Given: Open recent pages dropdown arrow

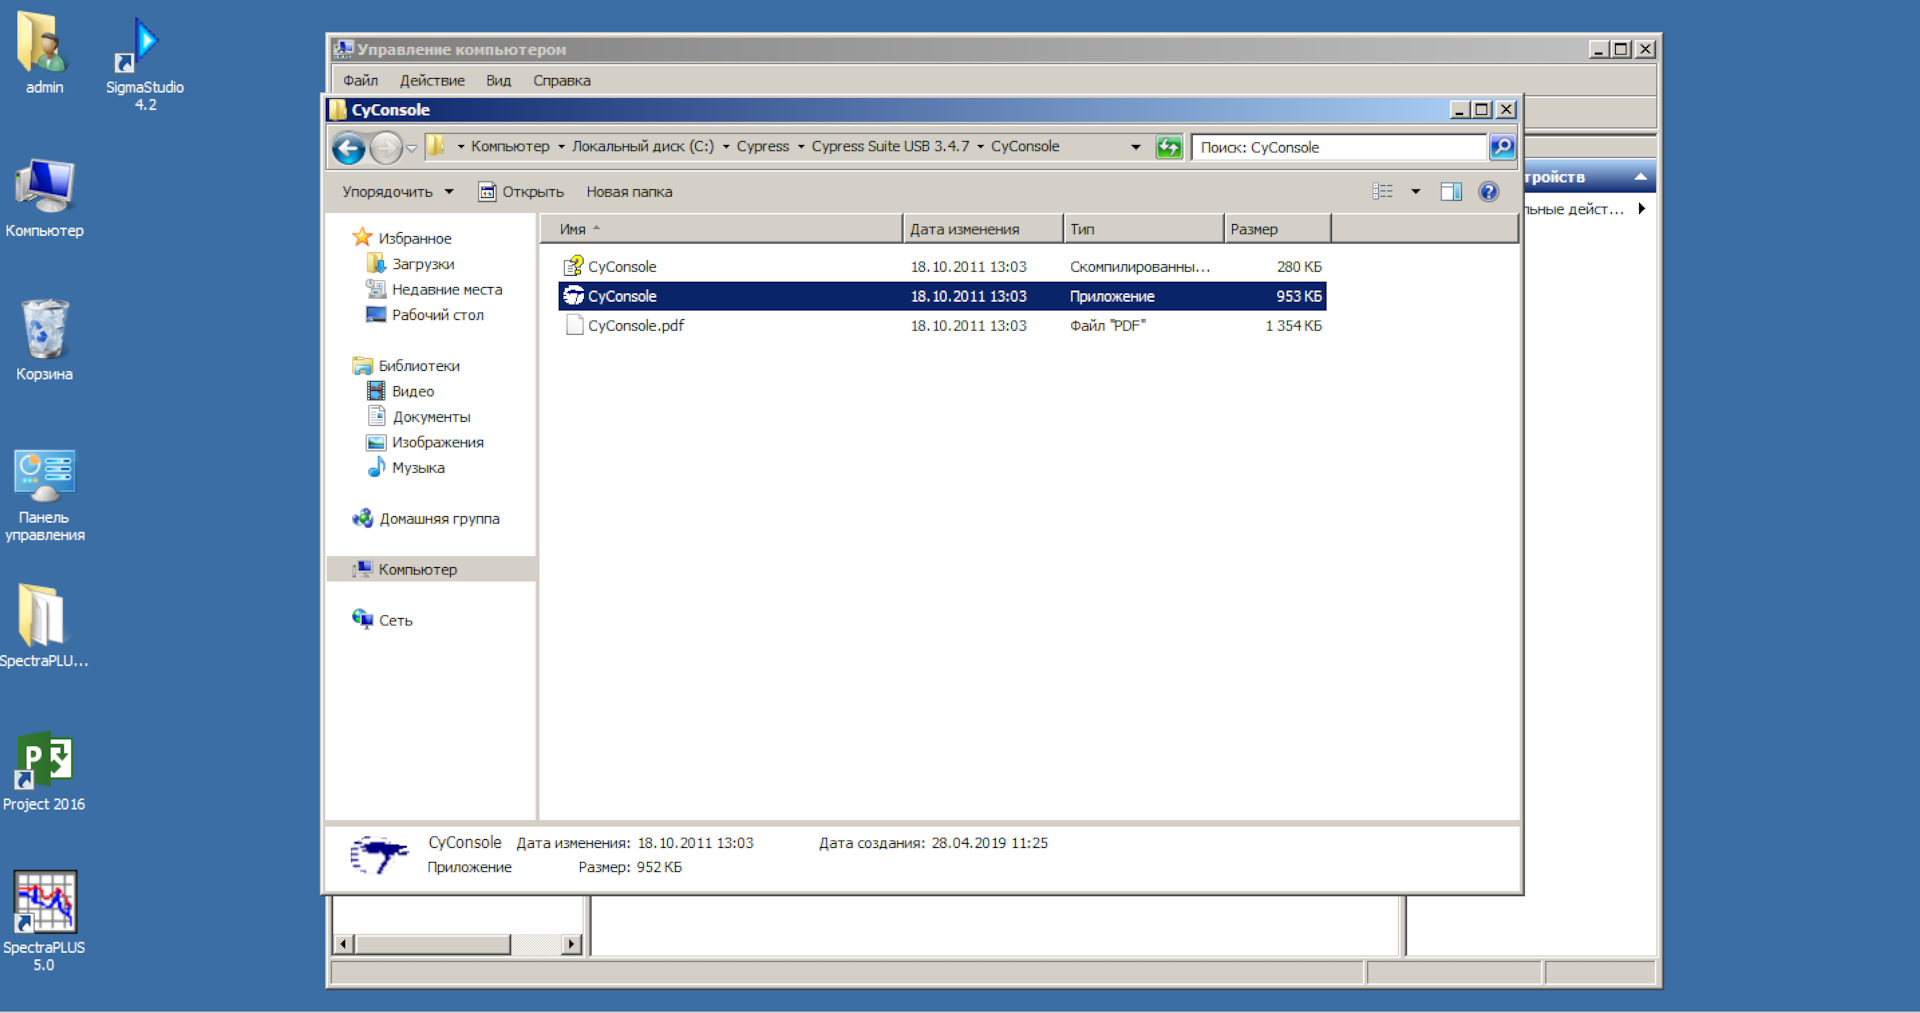Looking at the screenshot, I should [411, 148].
